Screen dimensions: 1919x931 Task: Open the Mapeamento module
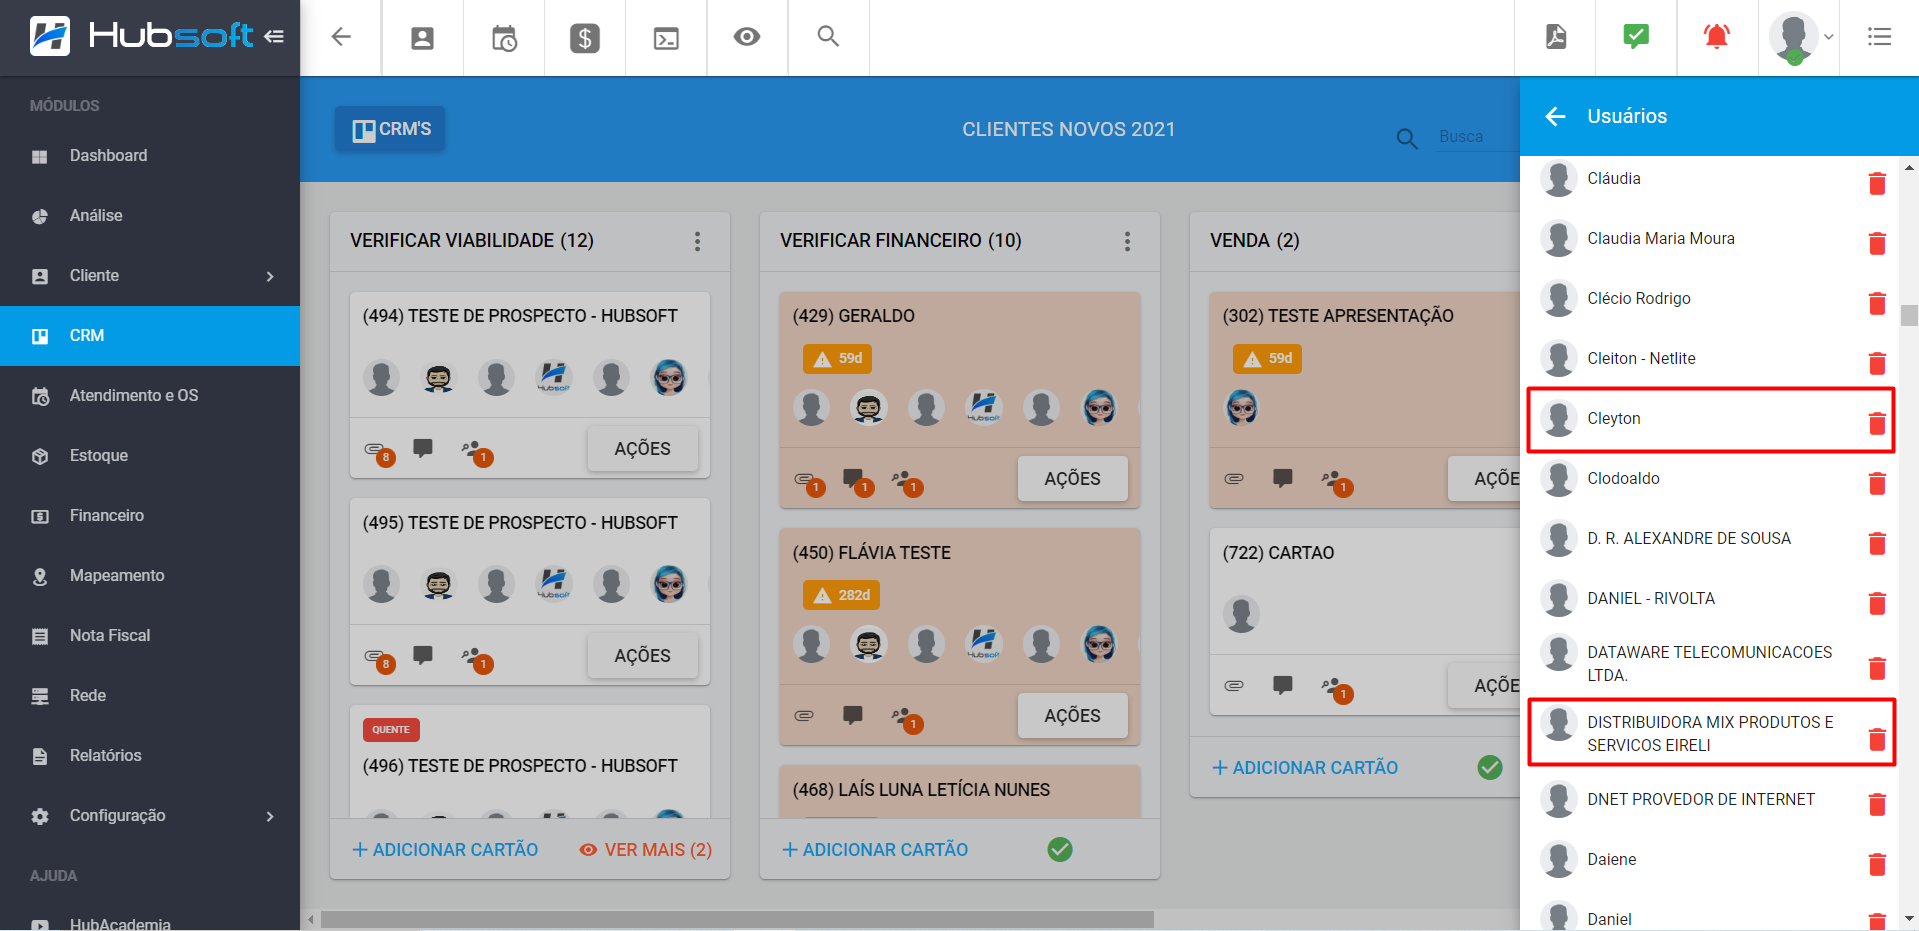tap(150, 576)
